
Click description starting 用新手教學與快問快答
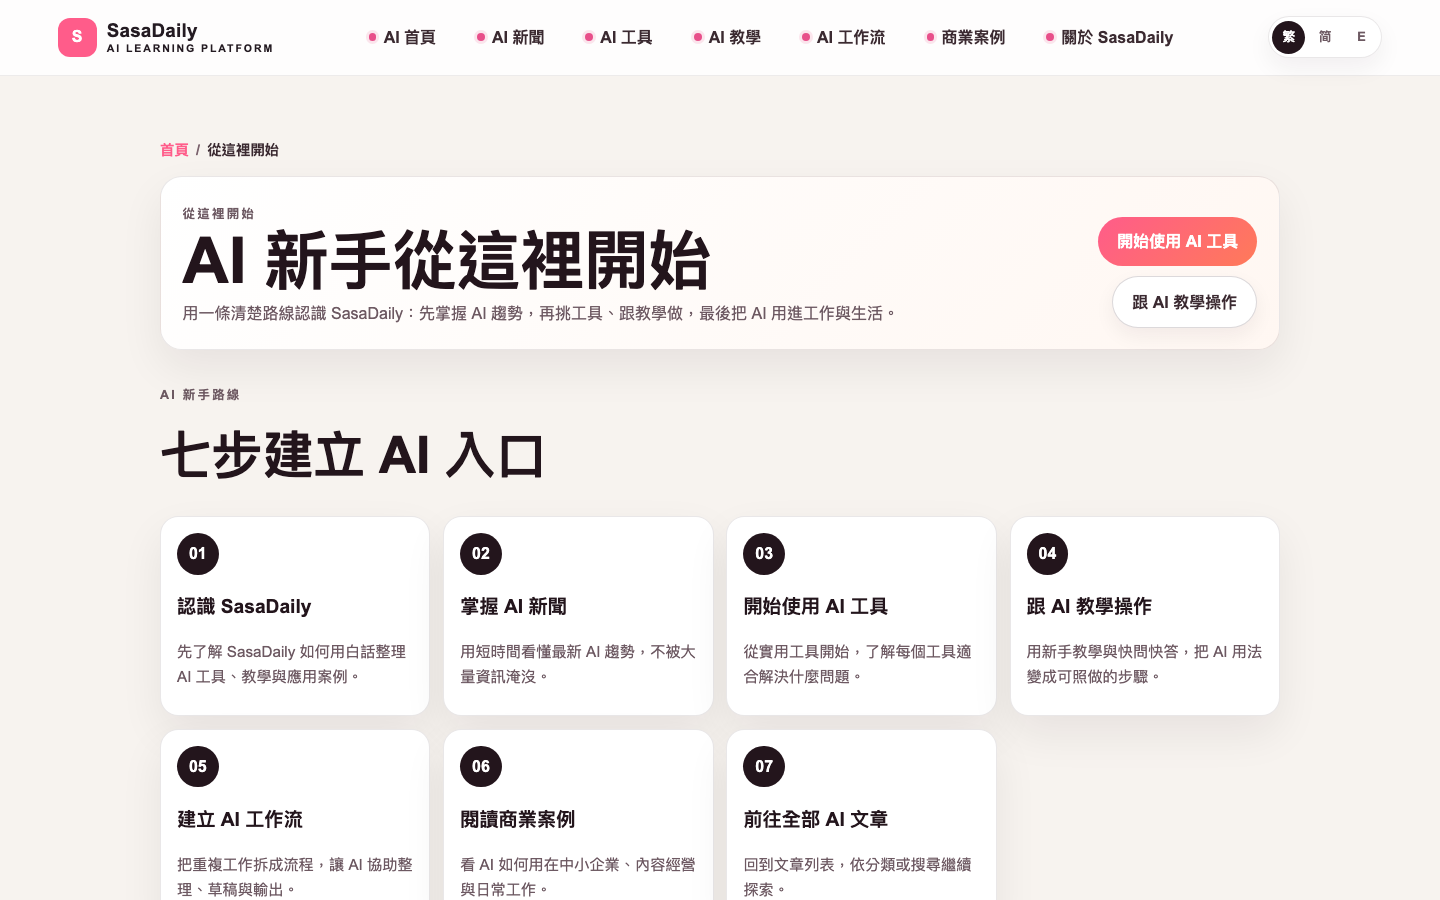1144,664
